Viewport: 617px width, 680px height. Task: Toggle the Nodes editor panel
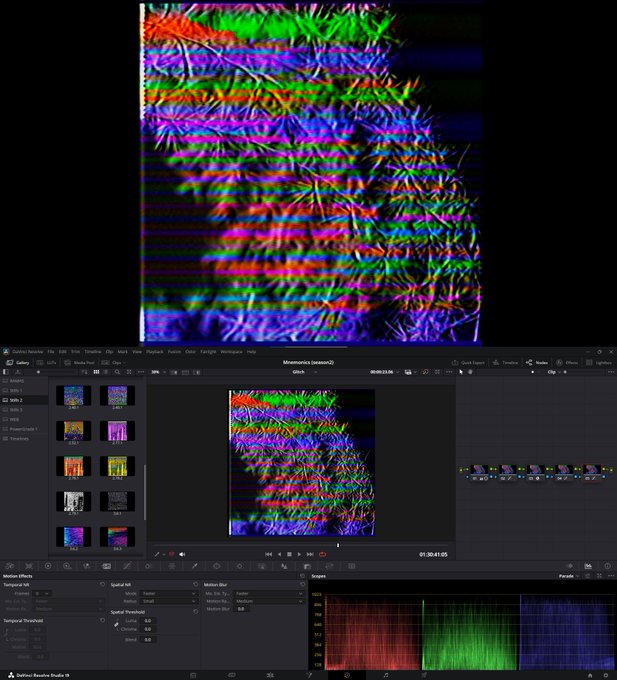click(x=537, y=363)
